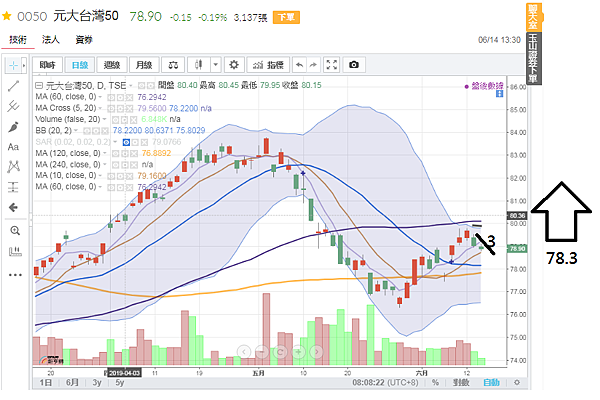
Task: Open the compare symbols scale icon
Action: point(172,64)
